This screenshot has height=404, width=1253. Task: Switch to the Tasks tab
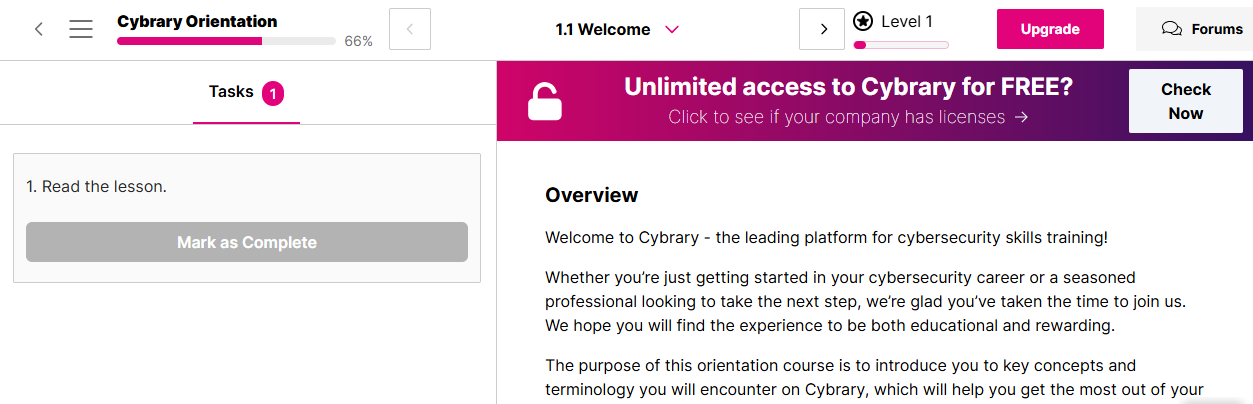click(x=231, y=92)
